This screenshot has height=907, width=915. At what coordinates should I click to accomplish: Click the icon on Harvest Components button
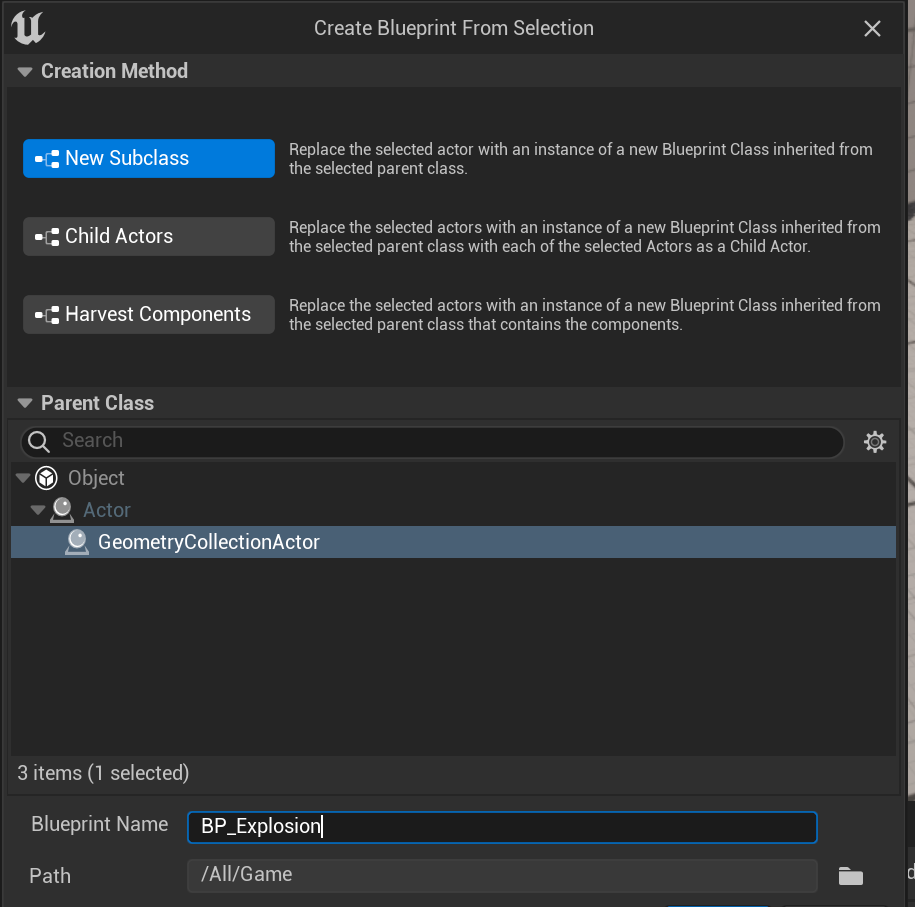click(46, 315)
